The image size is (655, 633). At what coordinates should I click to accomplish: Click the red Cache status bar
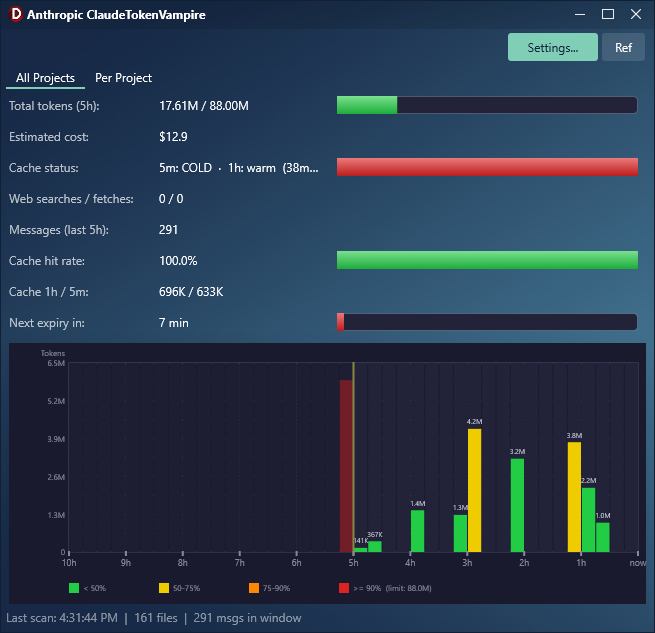pos(487,167)
